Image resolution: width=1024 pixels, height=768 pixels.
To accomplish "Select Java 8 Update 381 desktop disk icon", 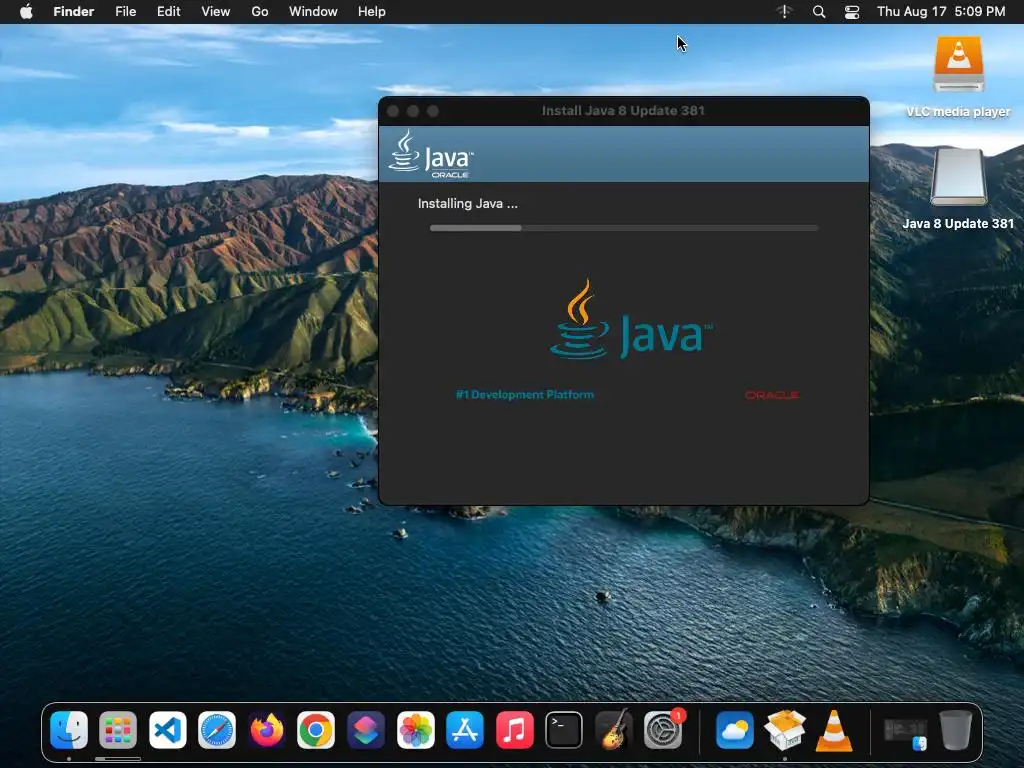I will coord(958,177).
